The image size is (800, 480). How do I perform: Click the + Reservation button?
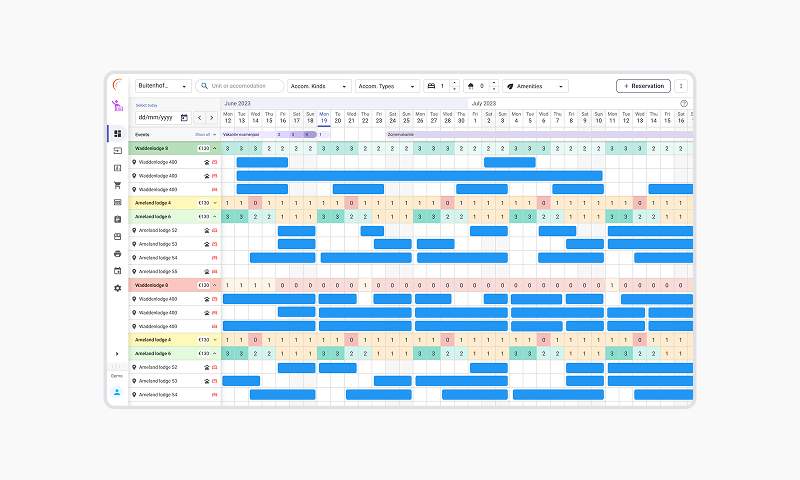pos(643,86)
